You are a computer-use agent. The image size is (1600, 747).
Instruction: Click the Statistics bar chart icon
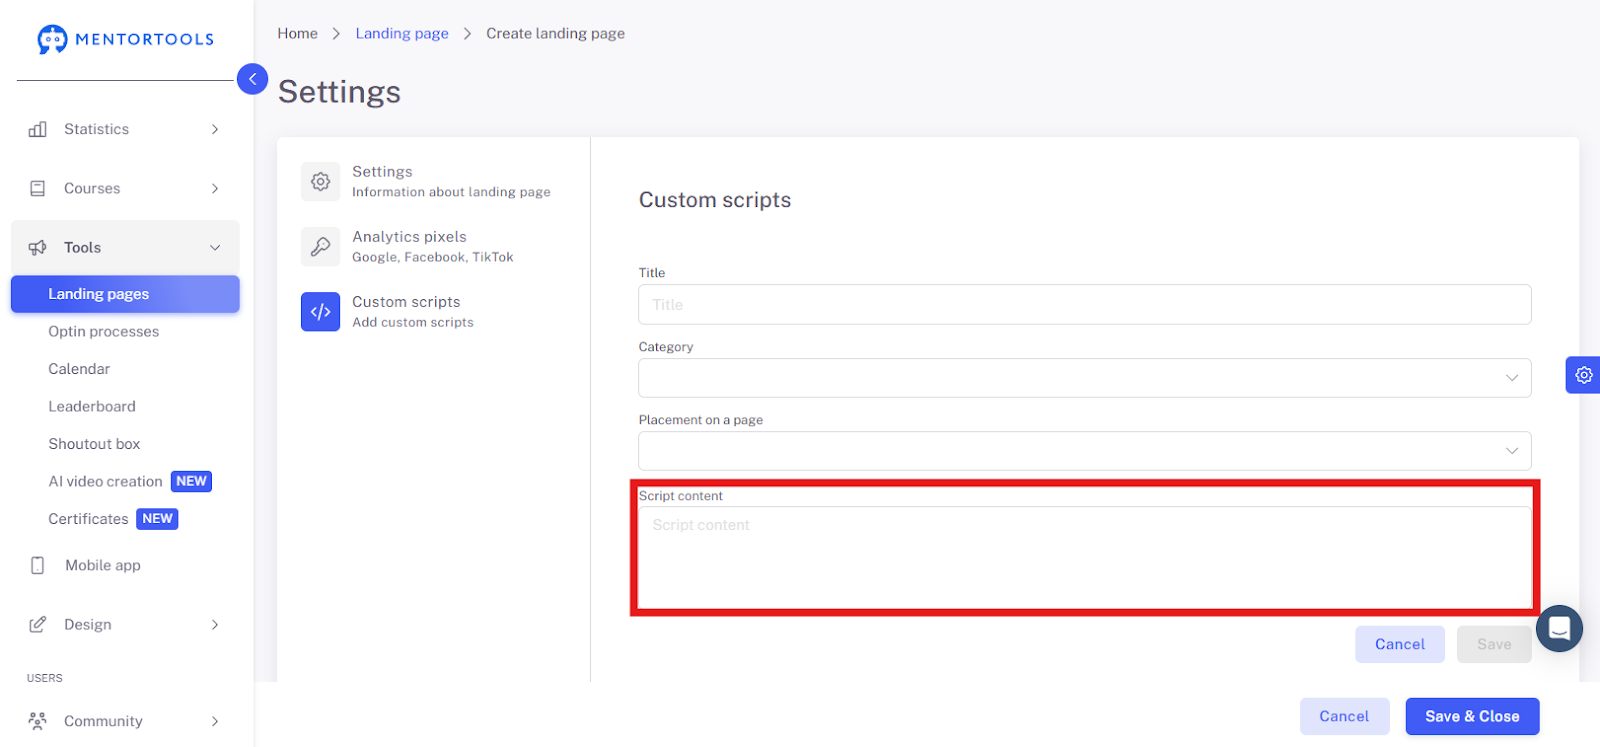(x=38, y=129)
